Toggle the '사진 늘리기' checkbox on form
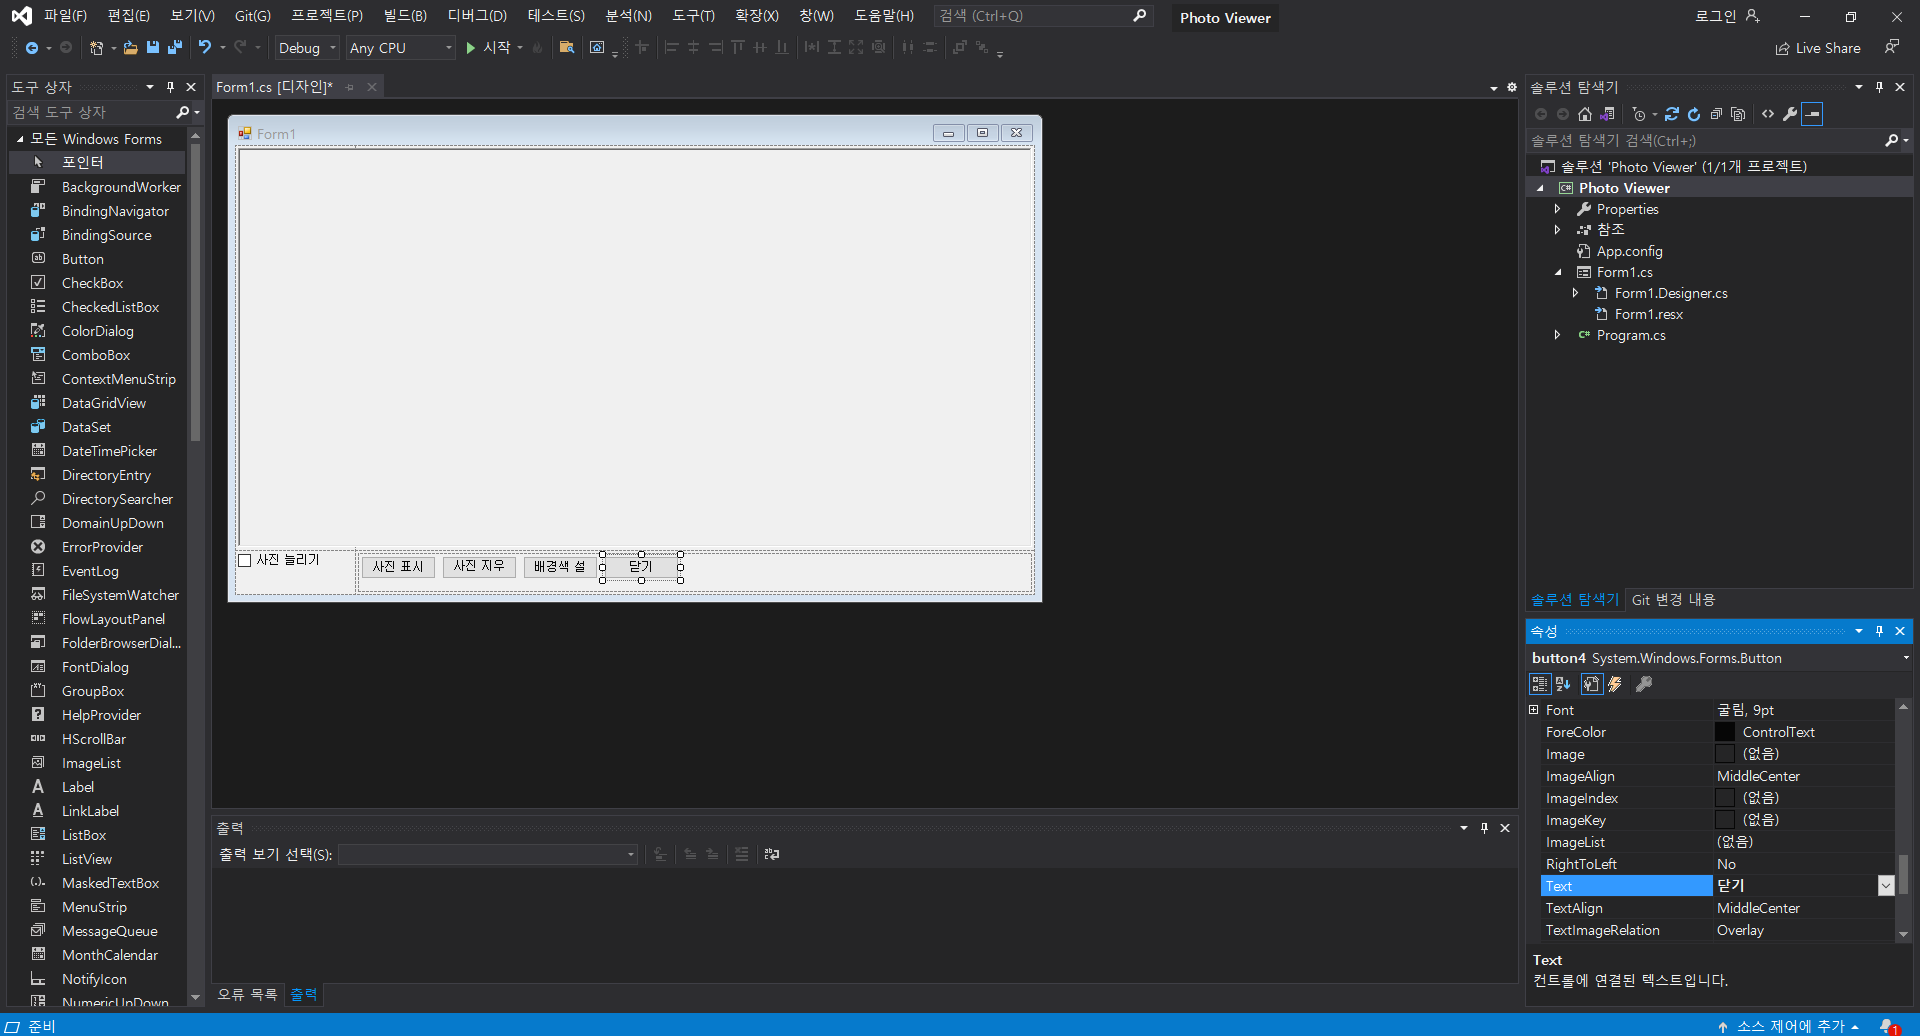Viewport: 1920px width, 1036px height. (245, 560)
